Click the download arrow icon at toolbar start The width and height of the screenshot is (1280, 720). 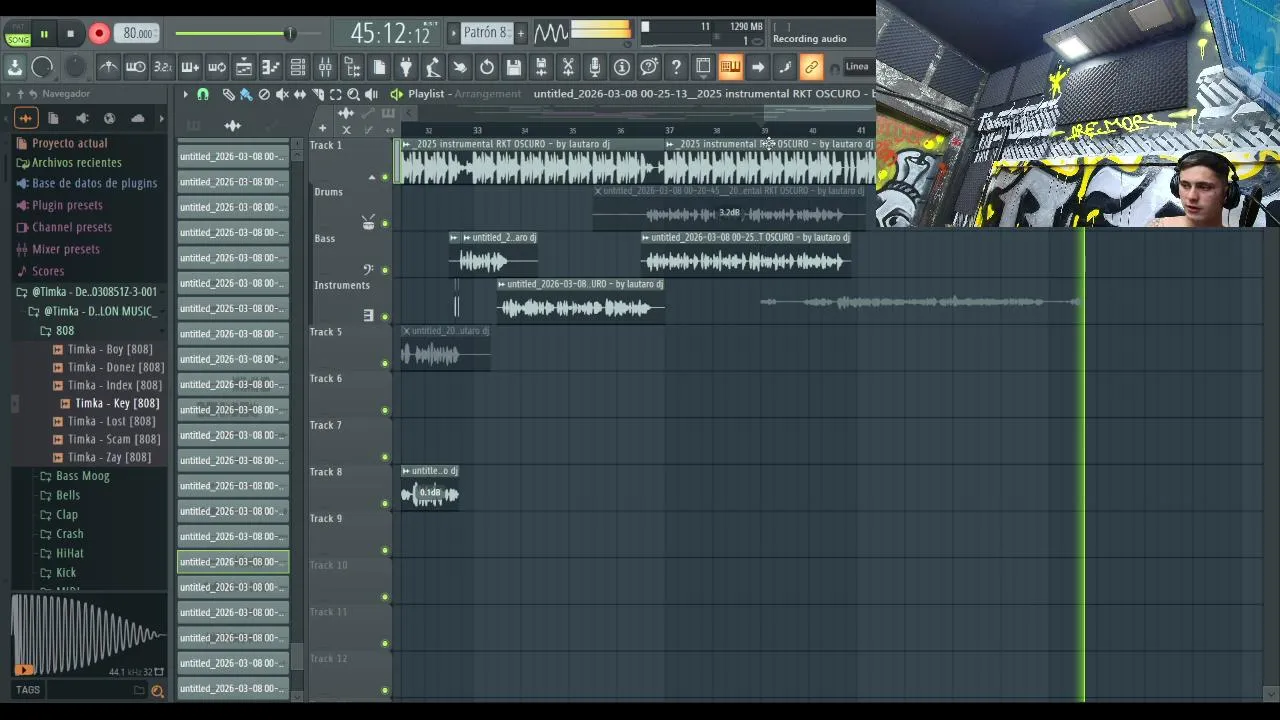(x=15, y=67)
